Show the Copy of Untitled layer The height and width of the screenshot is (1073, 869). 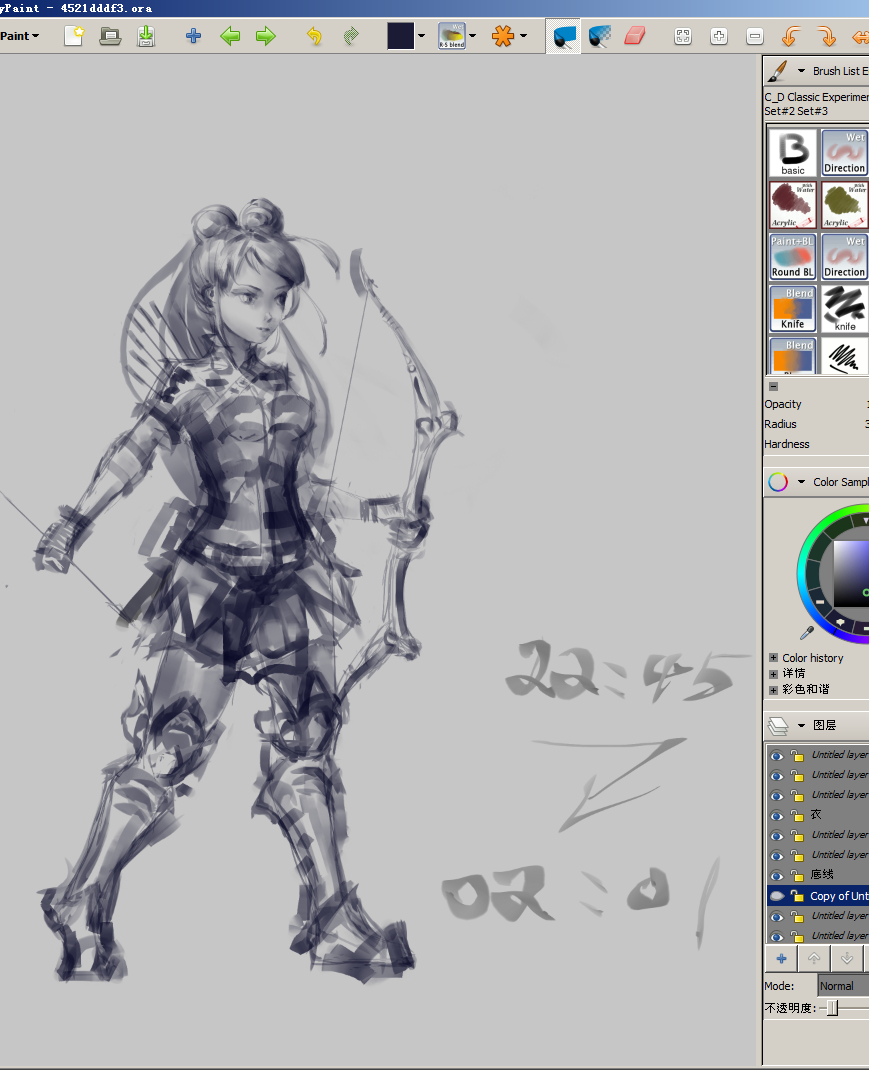point(777,896)
